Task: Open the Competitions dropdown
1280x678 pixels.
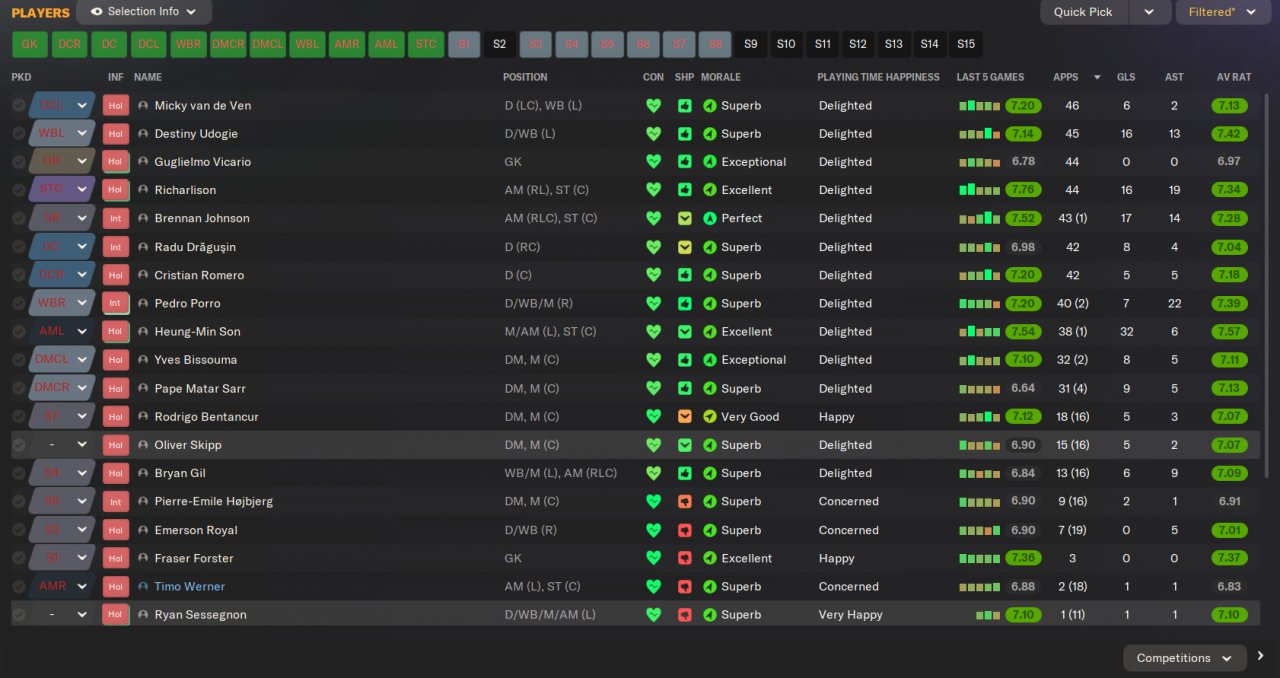Action: point(1185,657)
